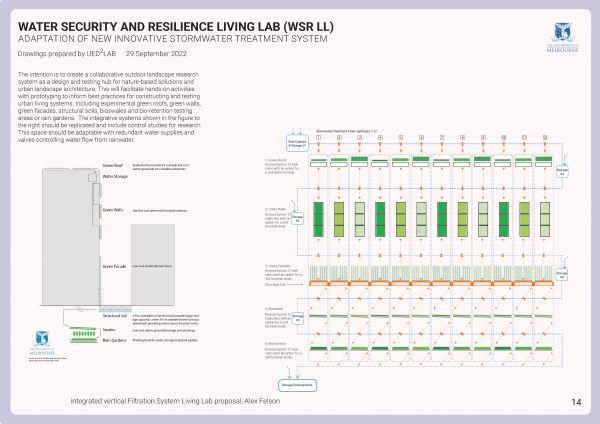600x424 pixels.
Task: Click the water storage tank box on building
Action: [92, 177]
